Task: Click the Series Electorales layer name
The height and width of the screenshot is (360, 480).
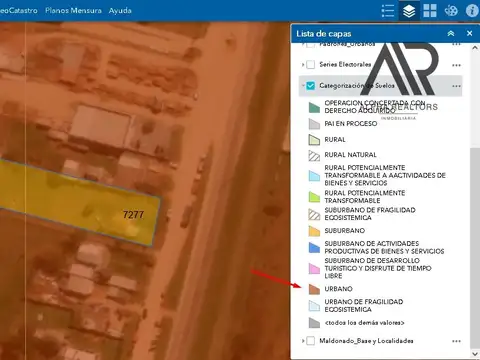Action: (x=345, y=64)
